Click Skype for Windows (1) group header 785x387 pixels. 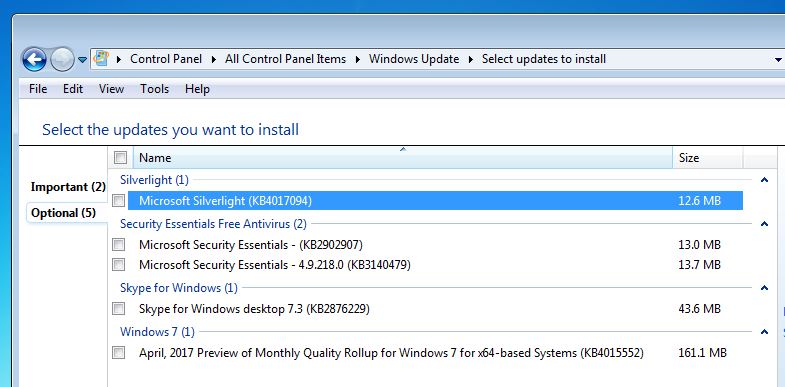tap(179, 288)
